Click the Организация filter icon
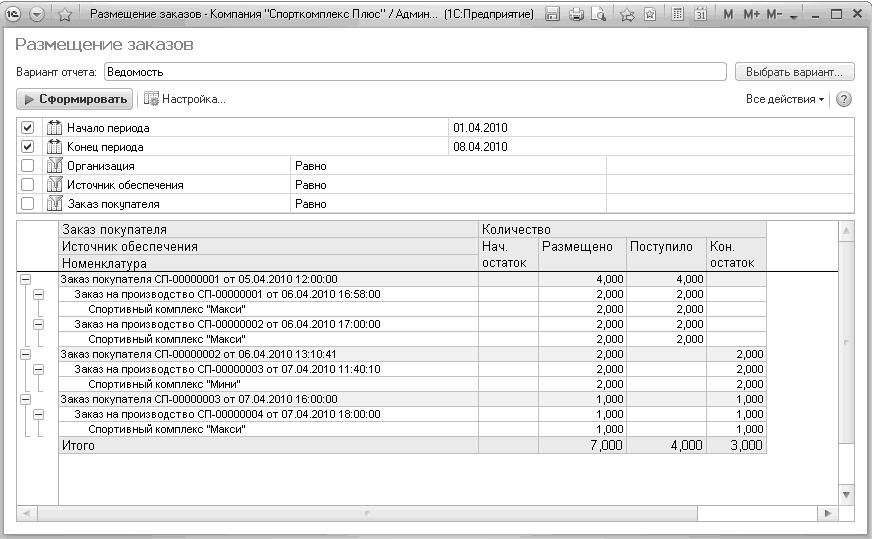This screenshot has width=872, height=539. point(54,165)
